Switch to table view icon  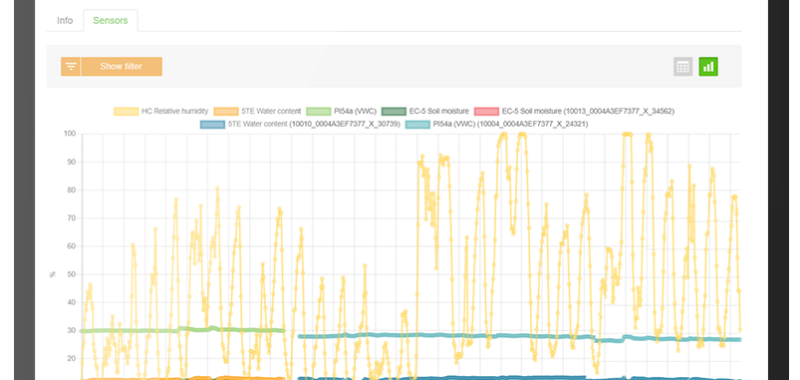coord(683,66)
